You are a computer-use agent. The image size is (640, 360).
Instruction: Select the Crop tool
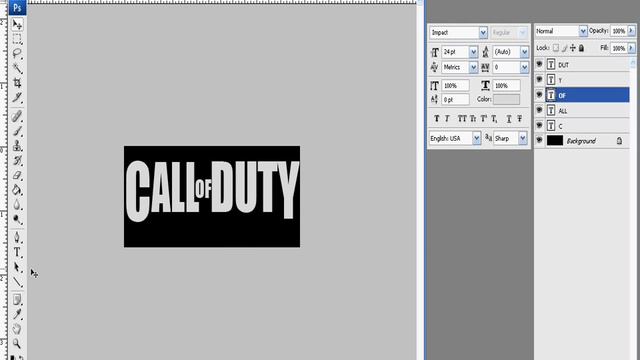point(17,83)
